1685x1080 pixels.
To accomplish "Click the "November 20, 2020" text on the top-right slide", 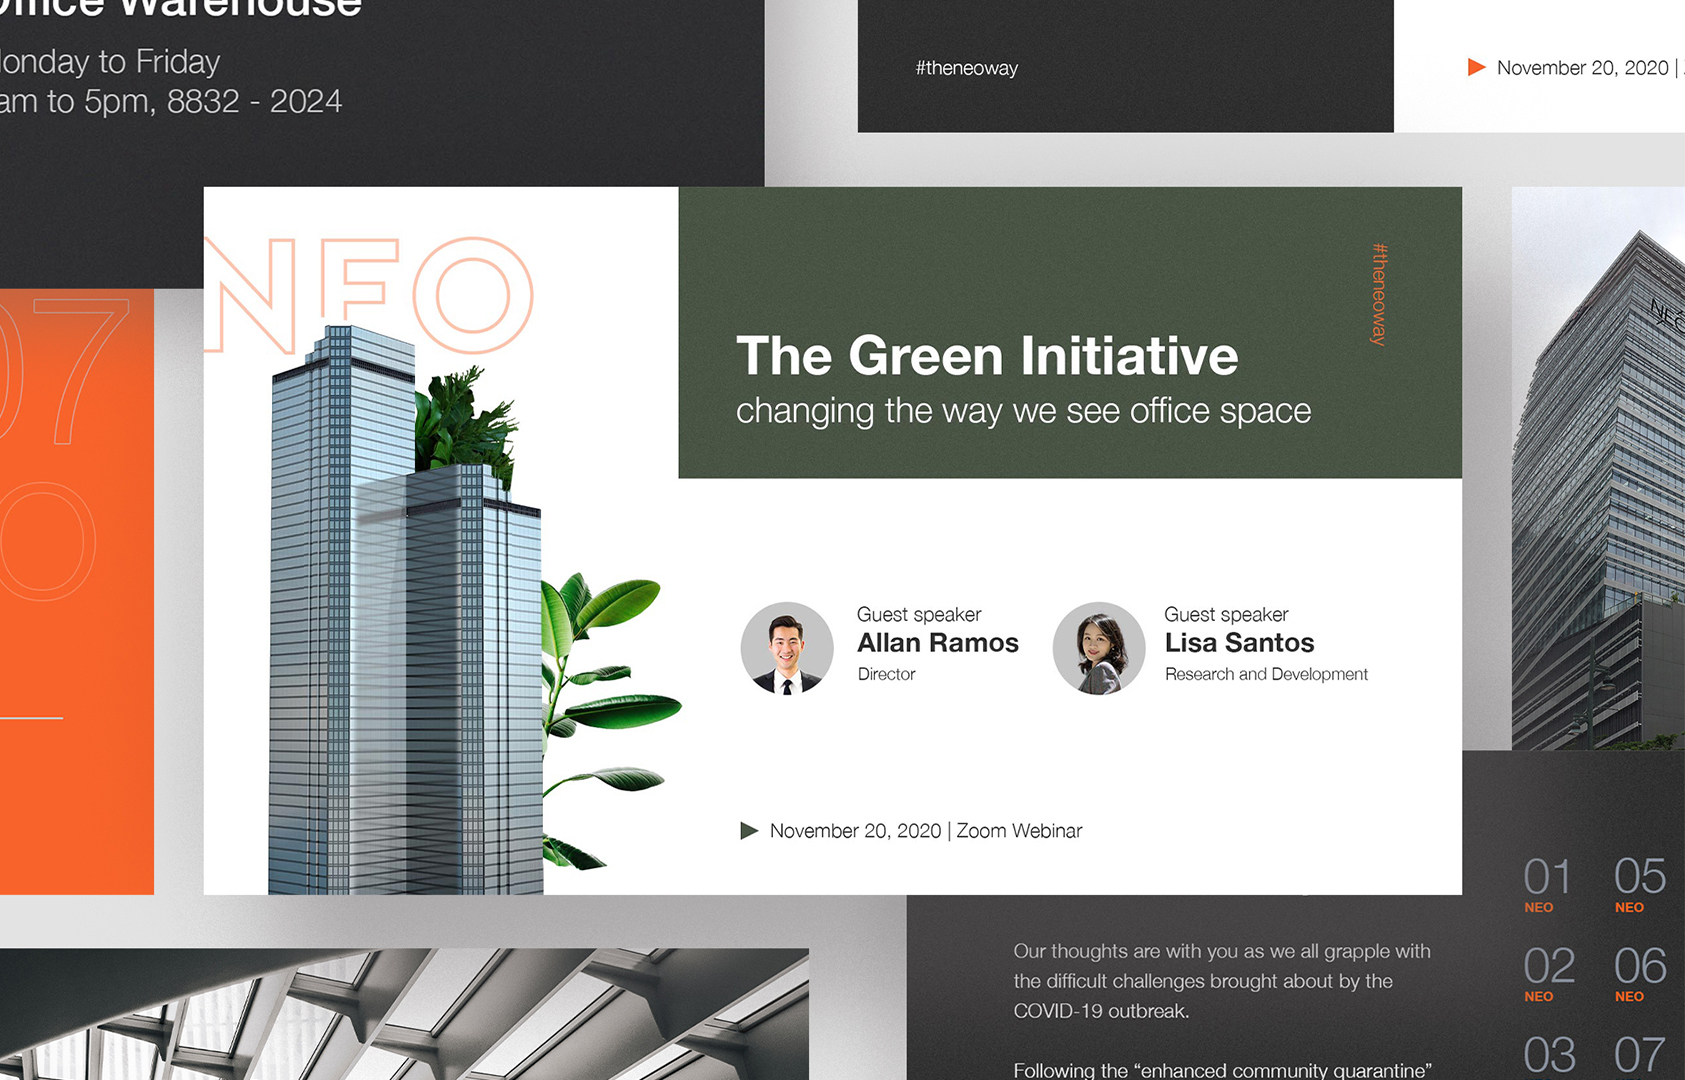I will point(1582,68).
